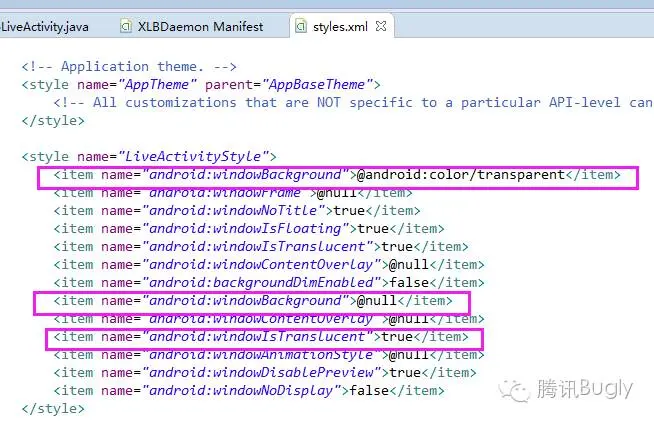Click the windowDisablePreview item line
This screenshot has height=421, width=654.
pos(264,373)
